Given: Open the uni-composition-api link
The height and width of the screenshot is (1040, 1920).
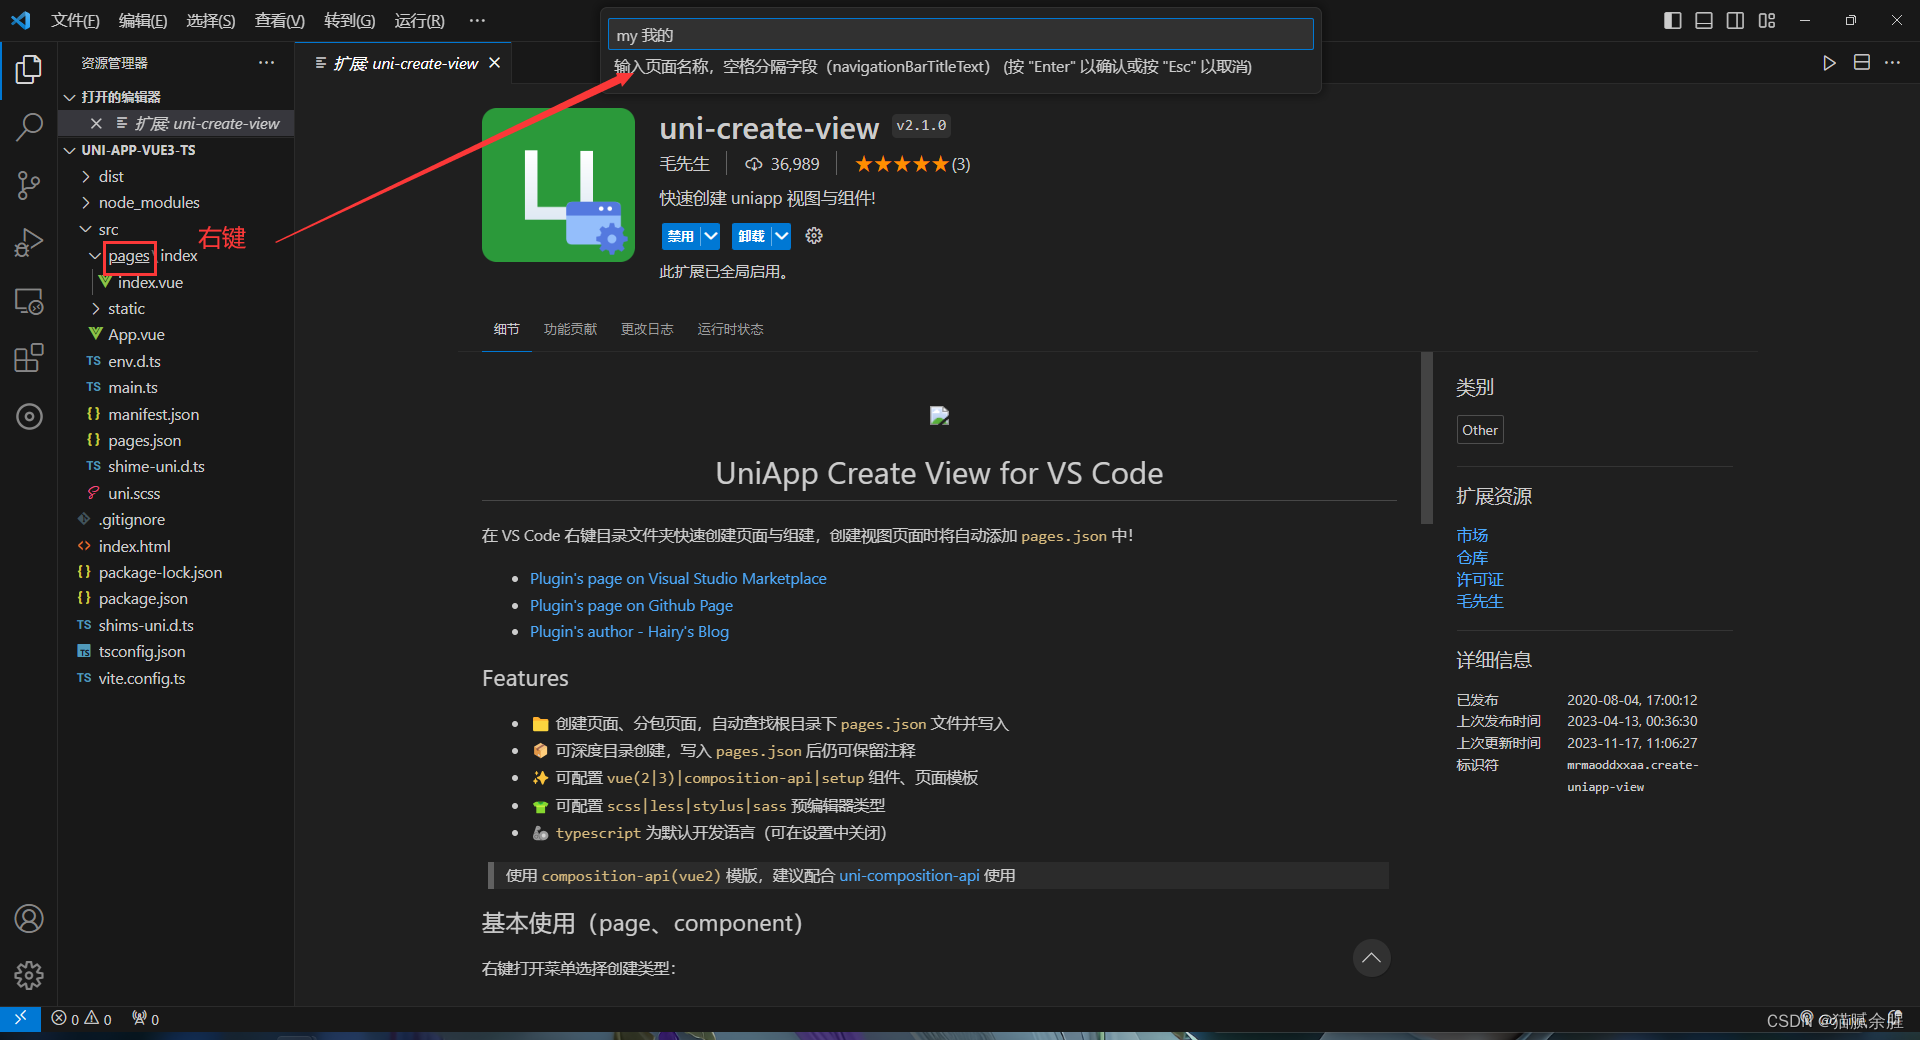Looking at the screenshot, I should [909, 875].
